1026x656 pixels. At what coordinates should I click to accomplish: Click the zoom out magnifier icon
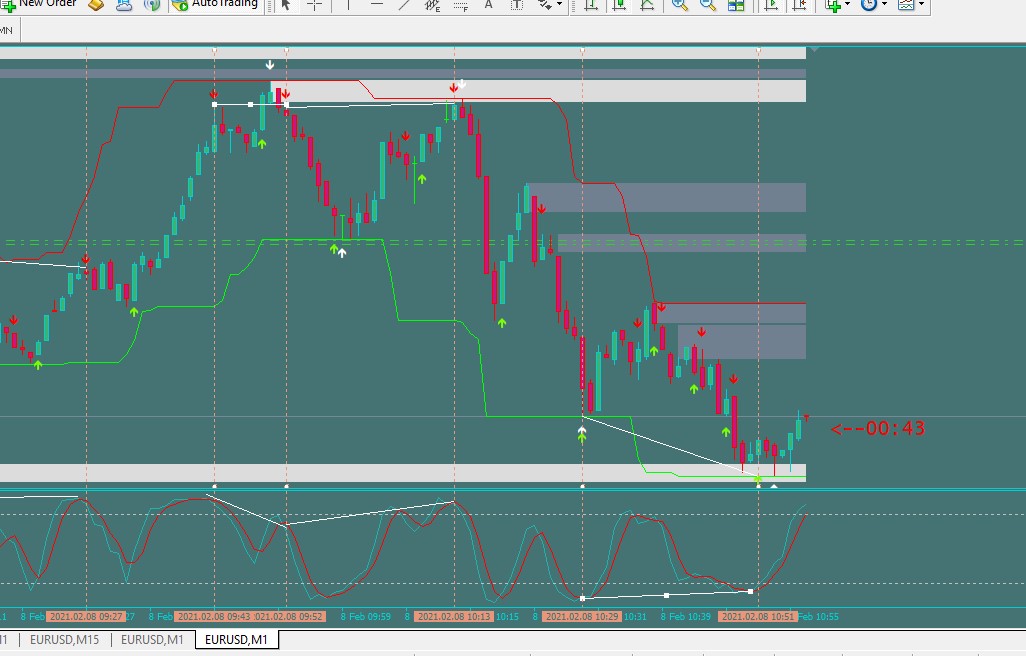tap(707, 5)
